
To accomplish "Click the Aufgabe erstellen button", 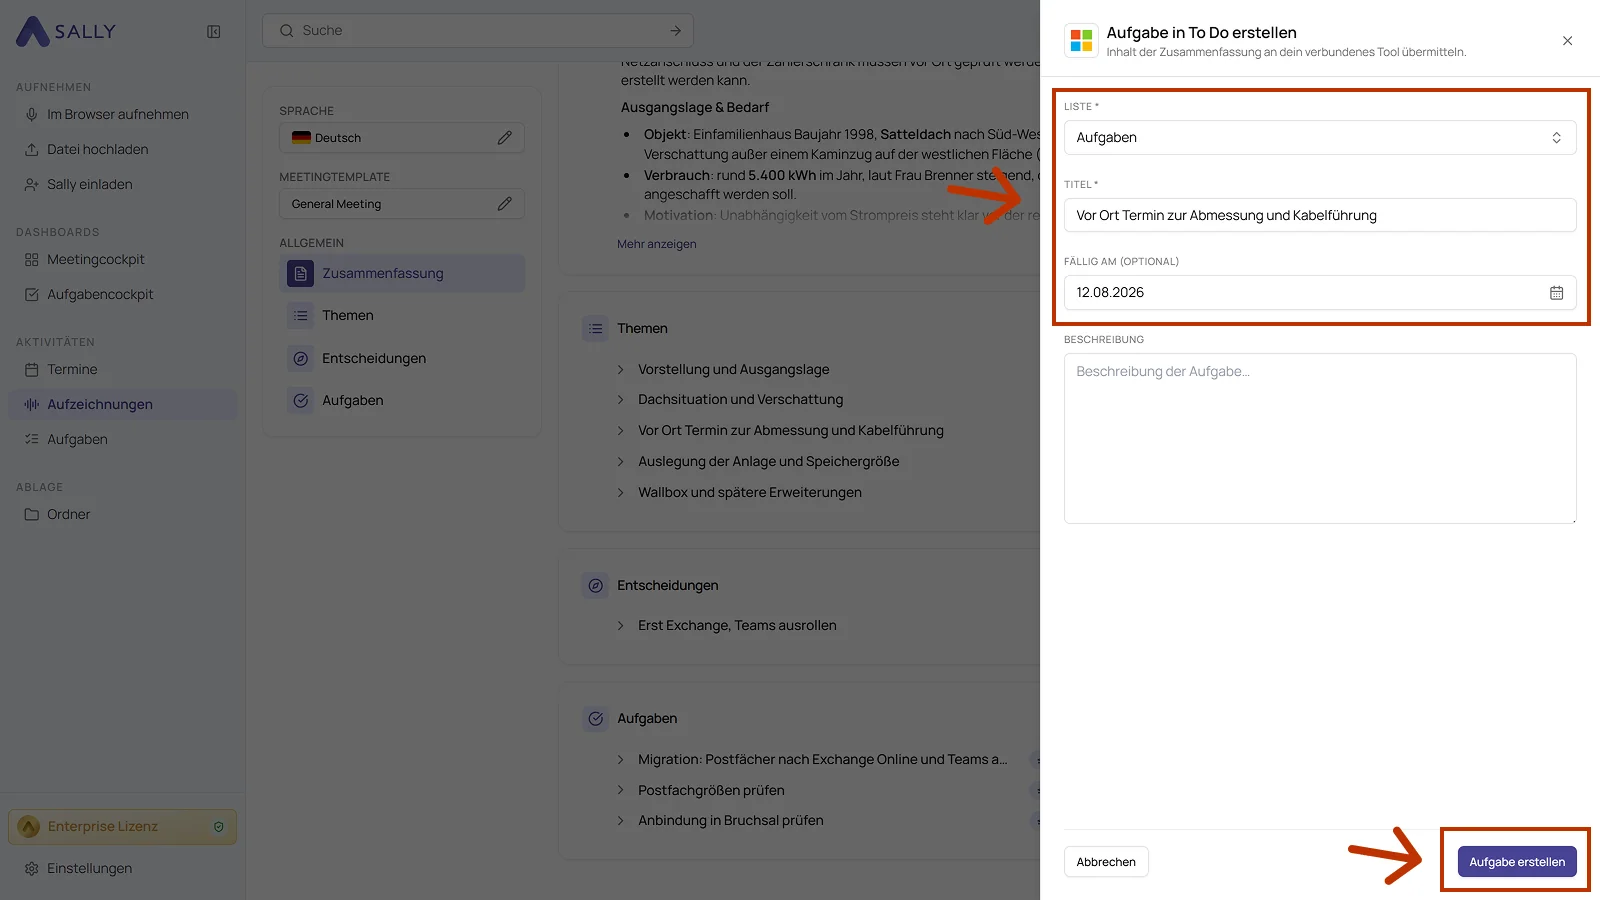I will [1517, 862].
